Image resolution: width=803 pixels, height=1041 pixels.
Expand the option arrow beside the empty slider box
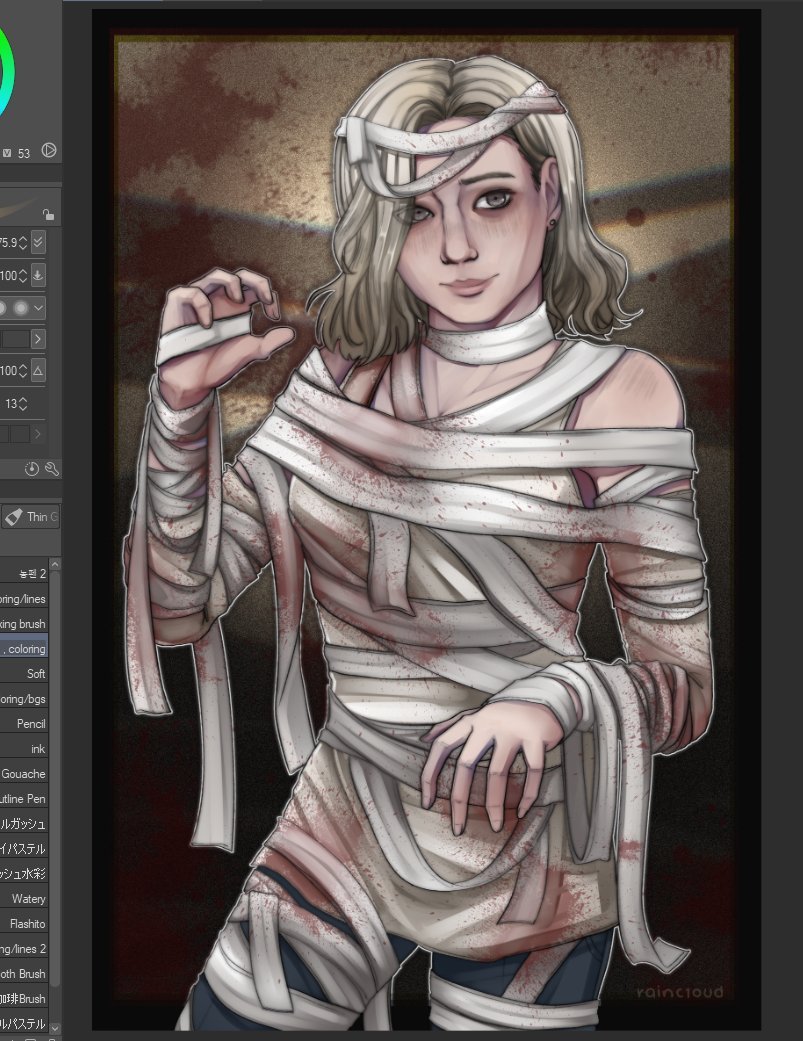pyautogui.click(x=38, y=339)
